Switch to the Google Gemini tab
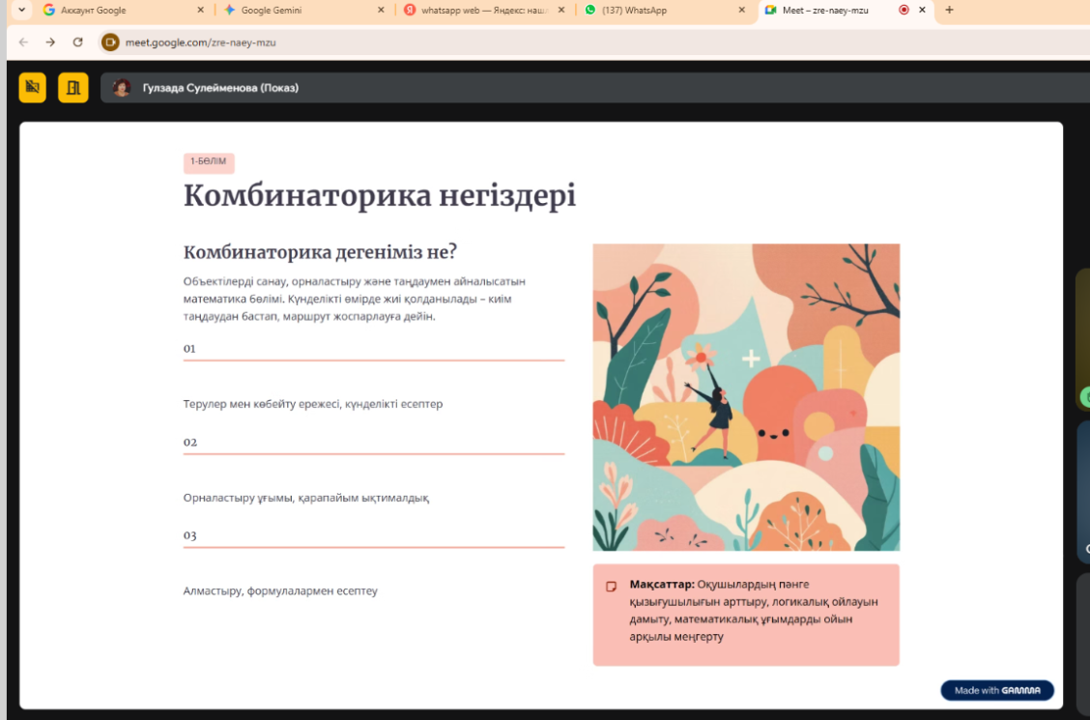This screenshot has height=720, width=1090. click(x=290, y=10)
